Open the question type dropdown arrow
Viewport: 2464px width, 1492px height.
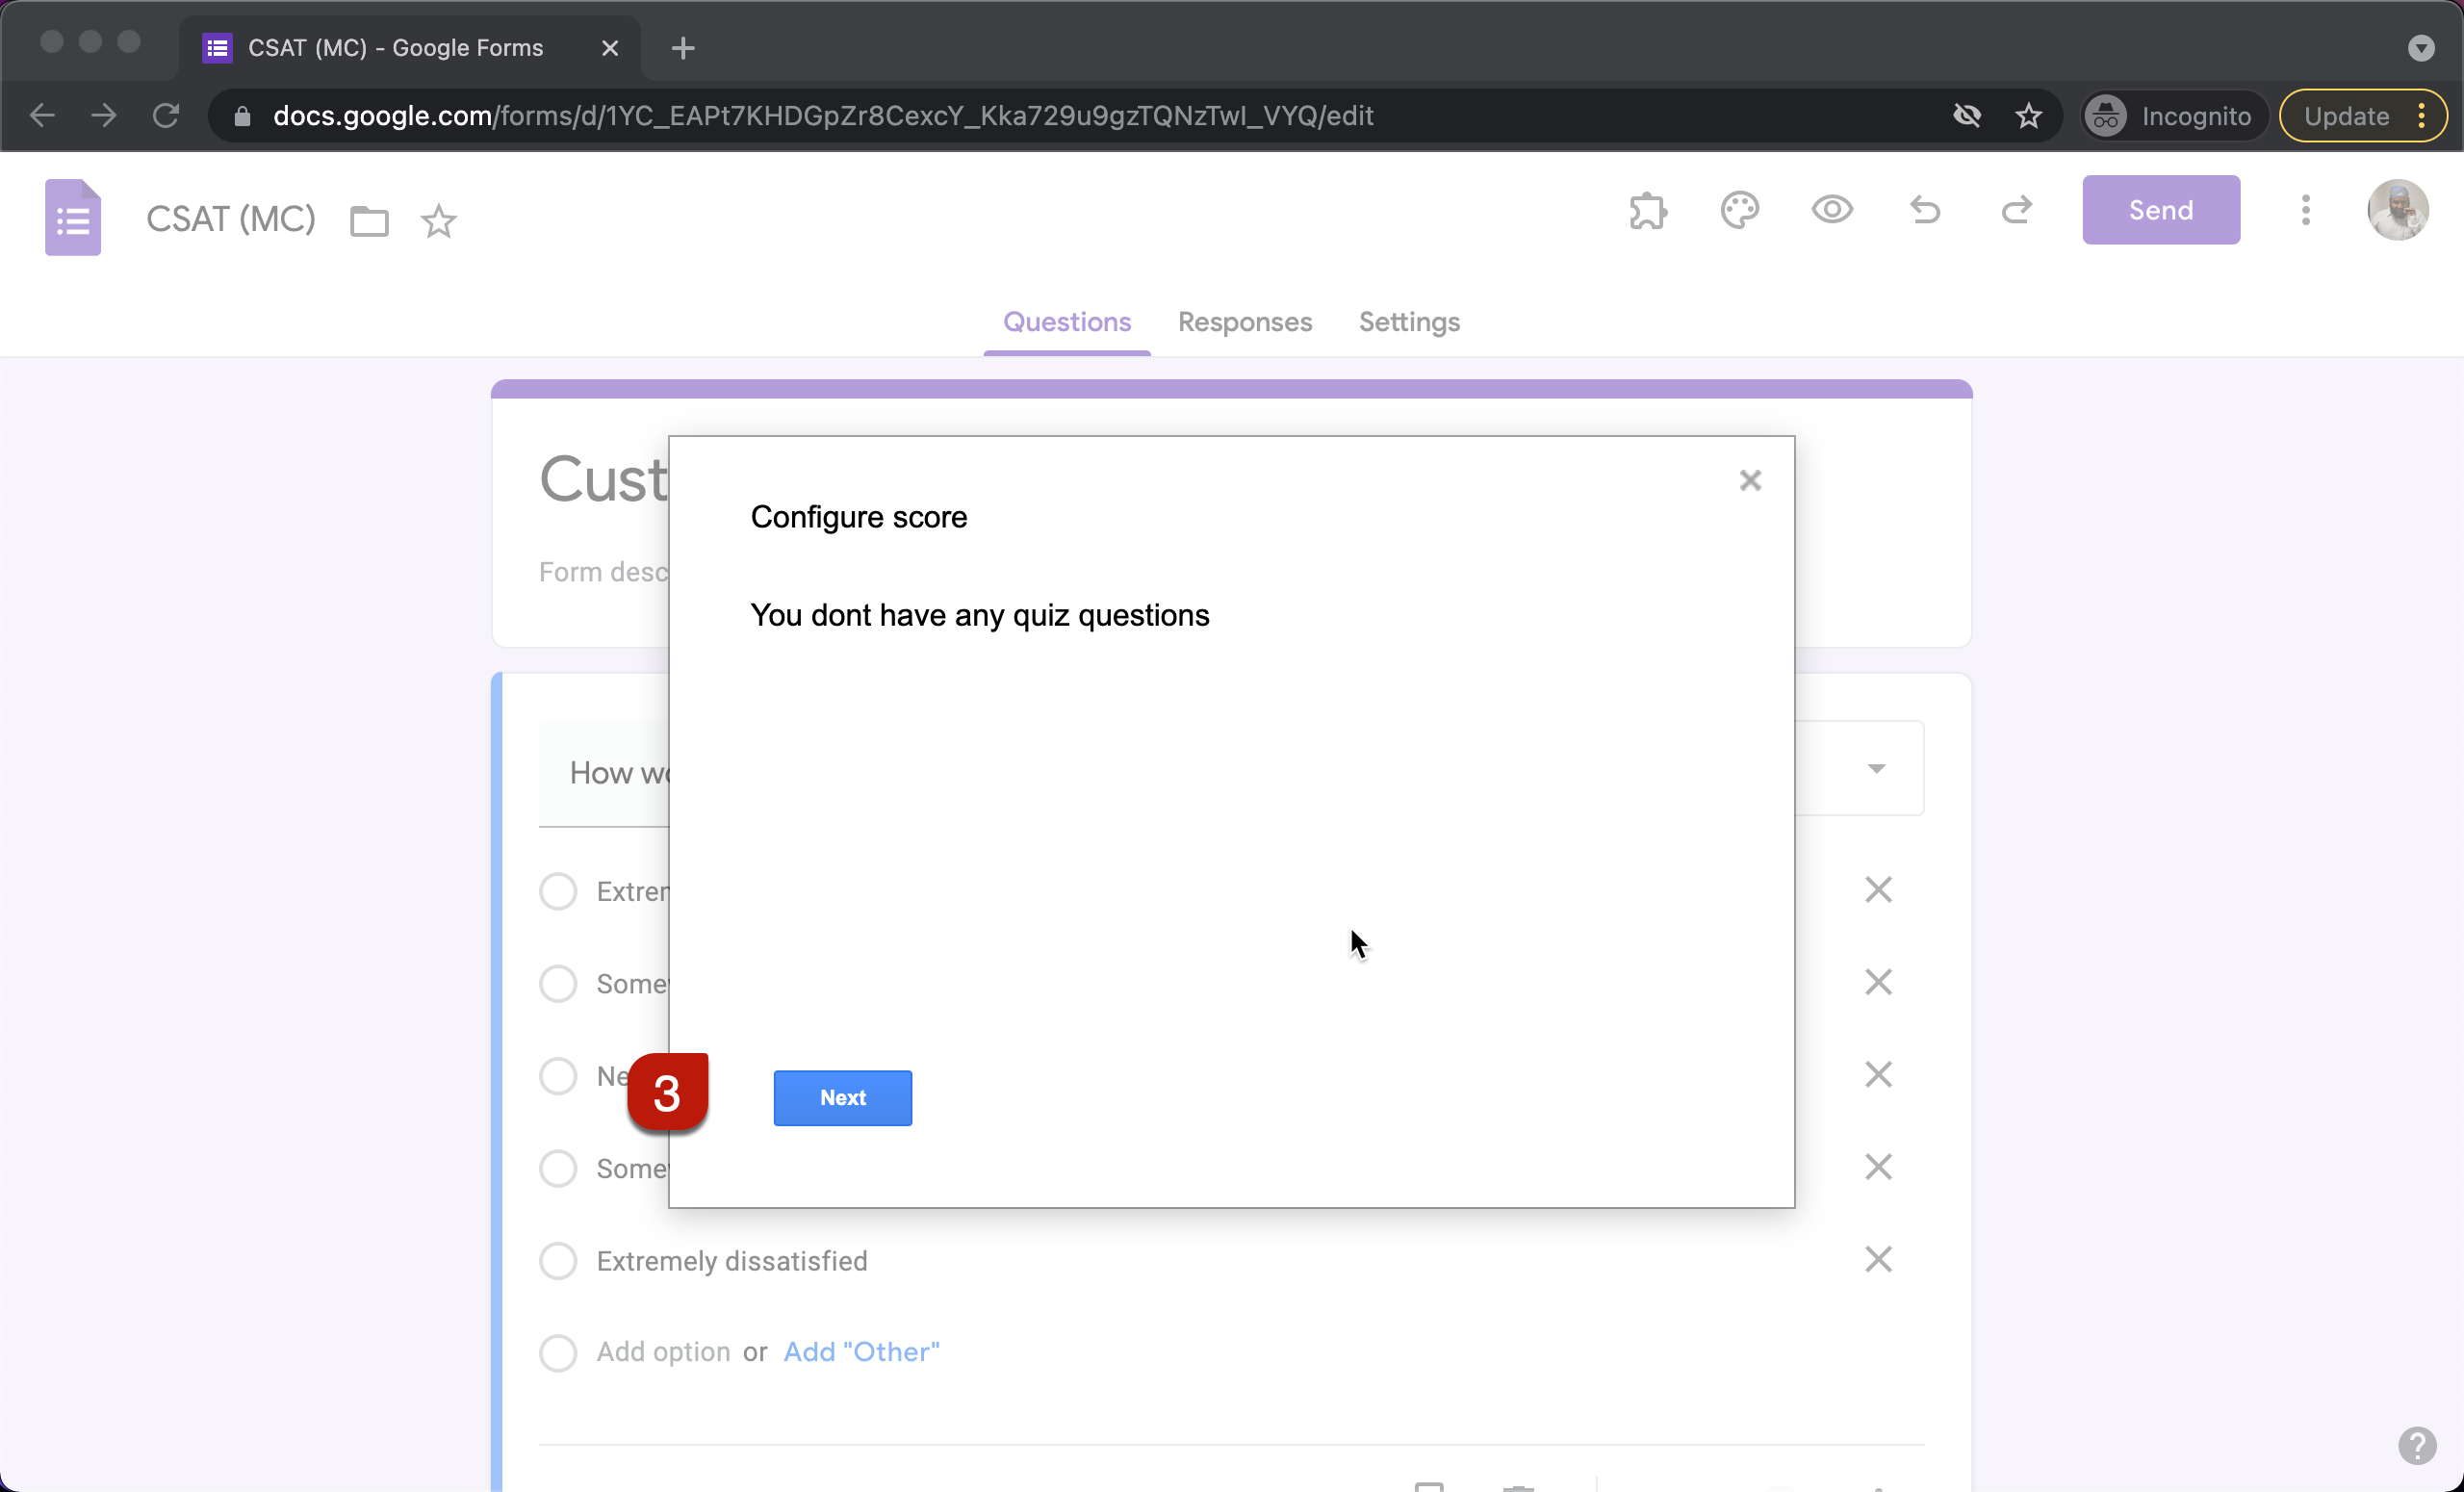pyautogui.click(x=1876, y=769)
